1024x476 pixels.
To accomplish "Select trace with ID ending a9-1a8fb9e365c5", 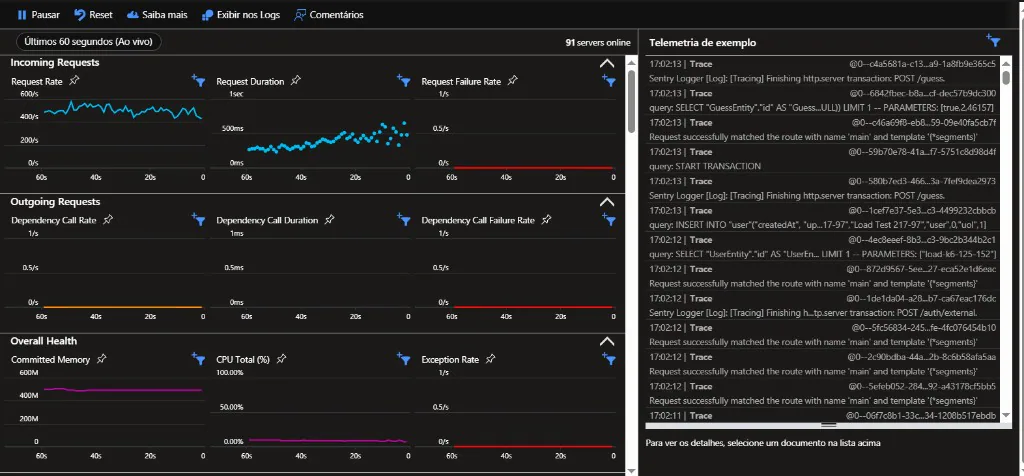I will coord(822,71).
